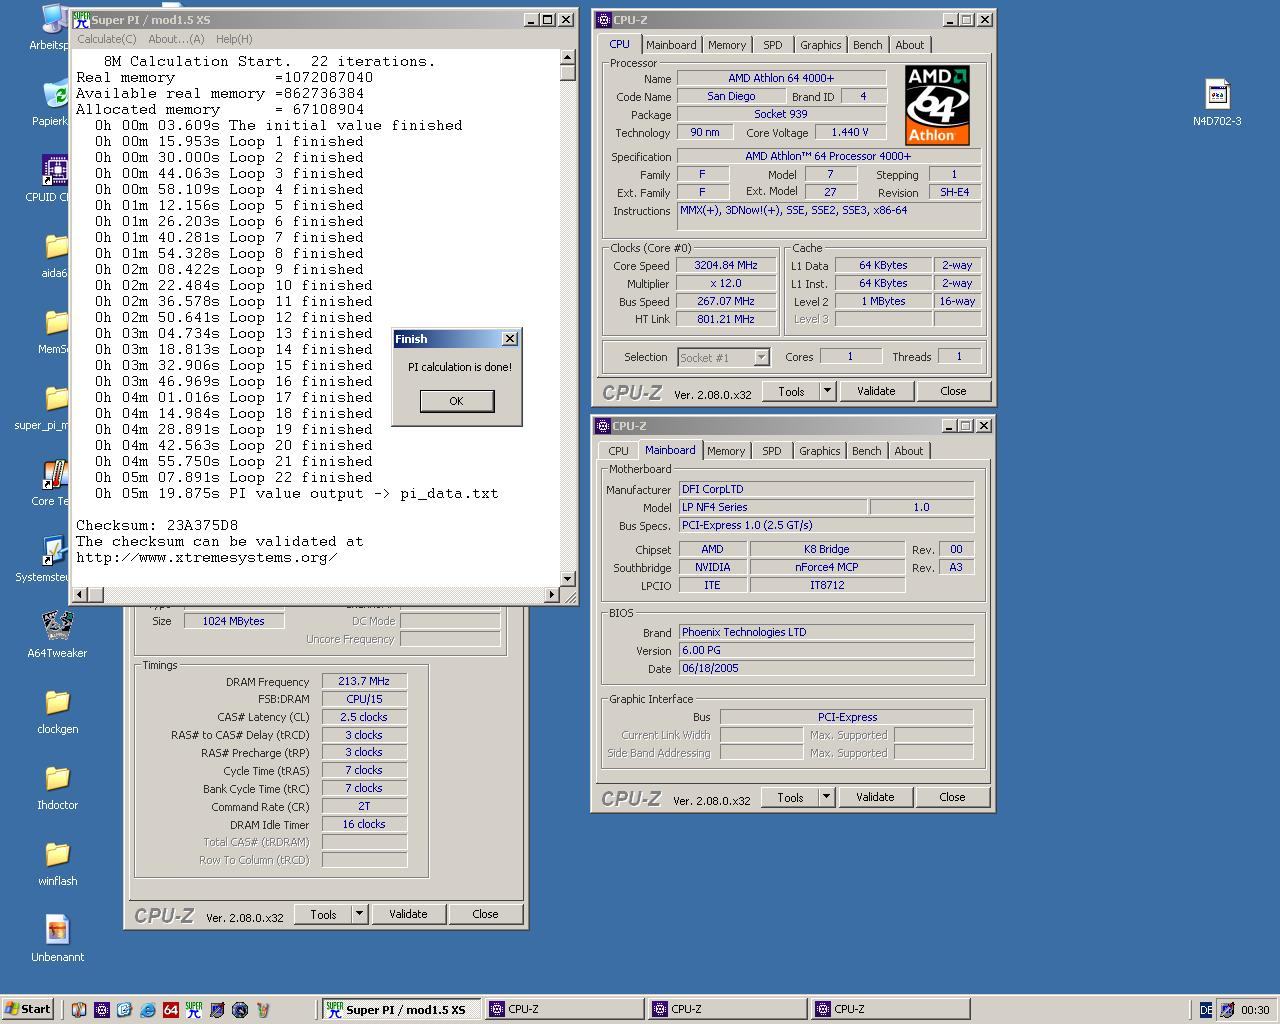Click the AMD Athlon 64 logo in CPU-Z
1280x1024 pixels.
(937, 105)
